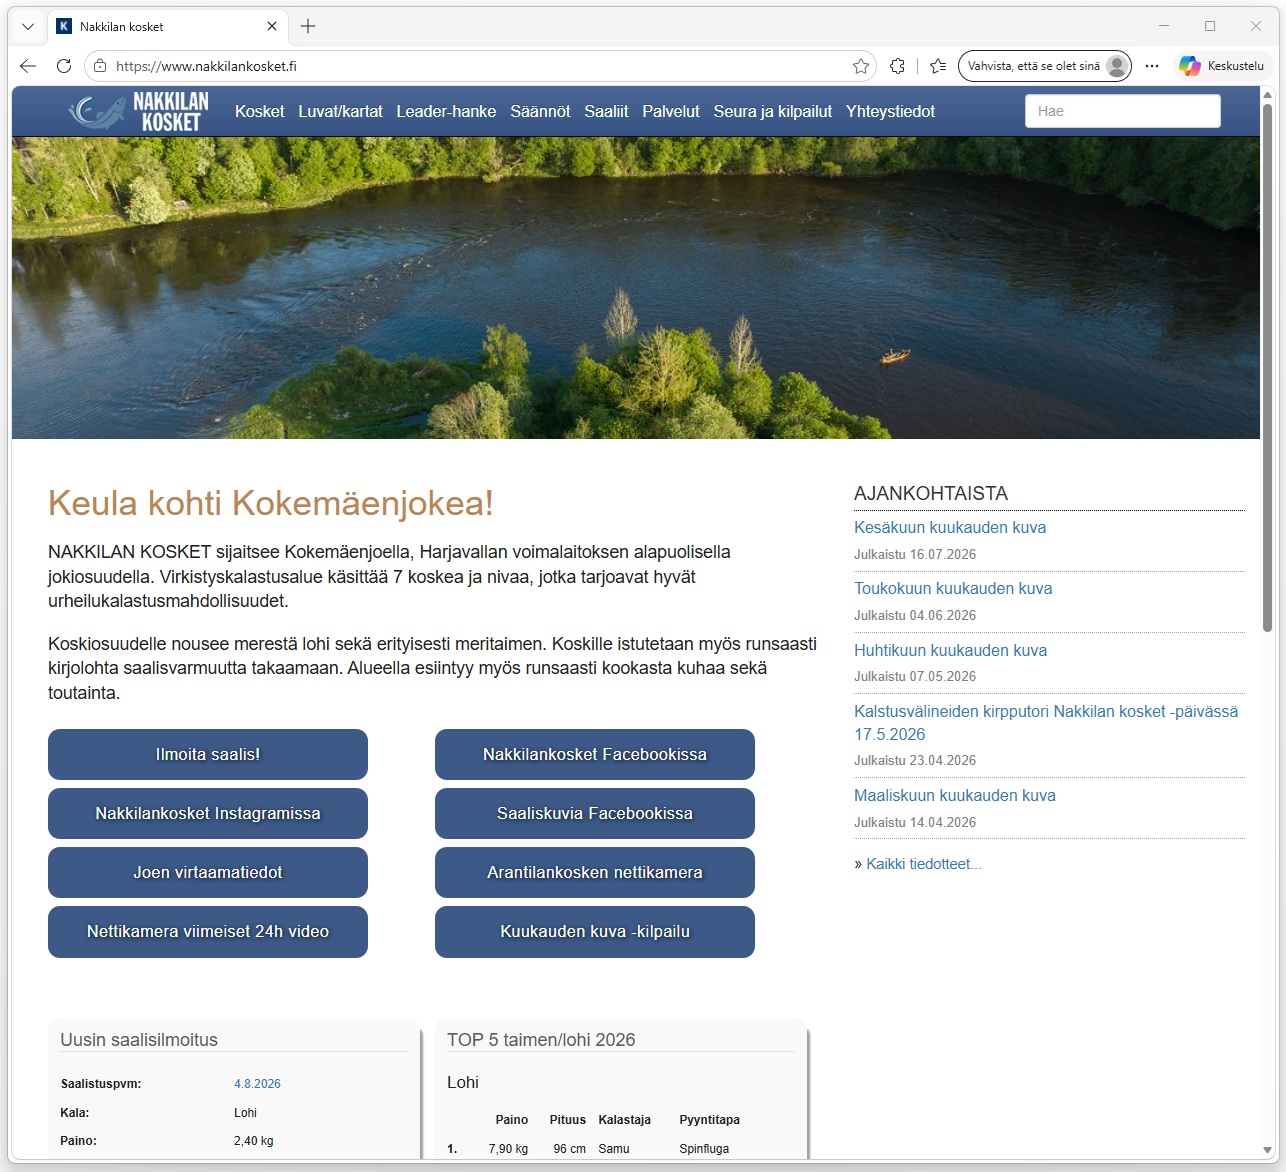Follow the Kaikki tiedotteet link
The height and width of the screenshot is (1172, 1286).
pyautogui.click(x=923, y=864)
